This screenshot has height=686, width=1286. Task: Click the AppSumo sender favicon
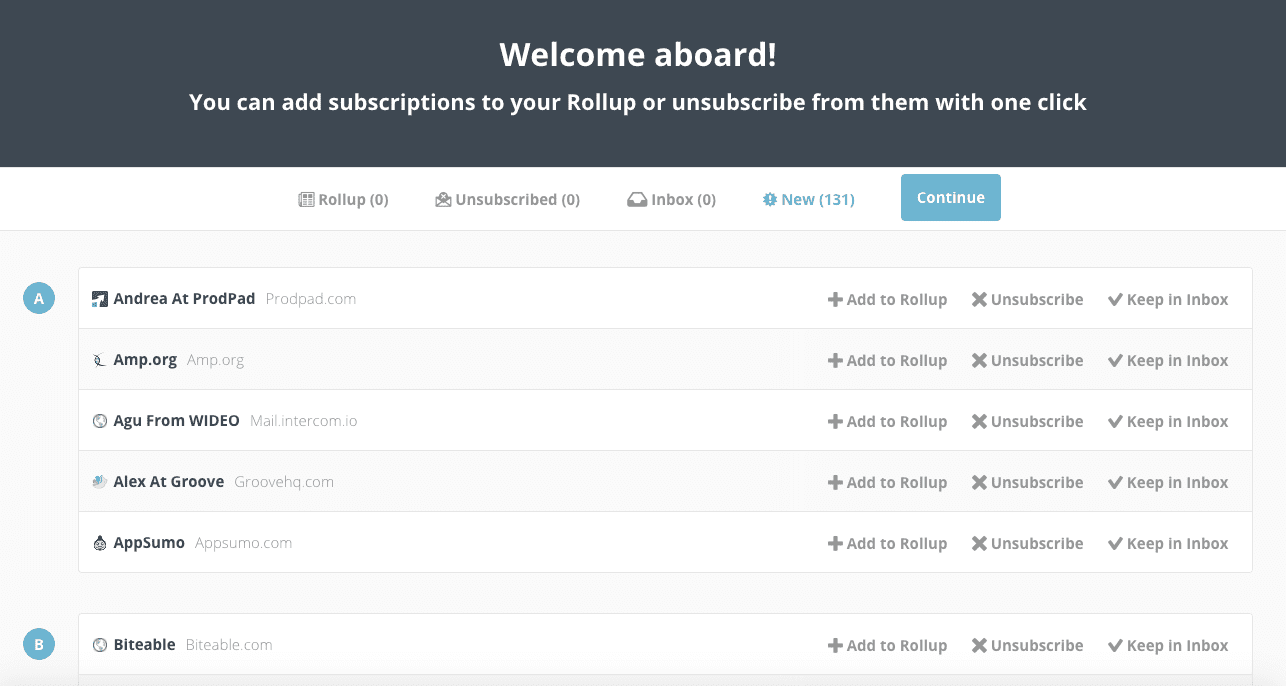tap(100, 543)
